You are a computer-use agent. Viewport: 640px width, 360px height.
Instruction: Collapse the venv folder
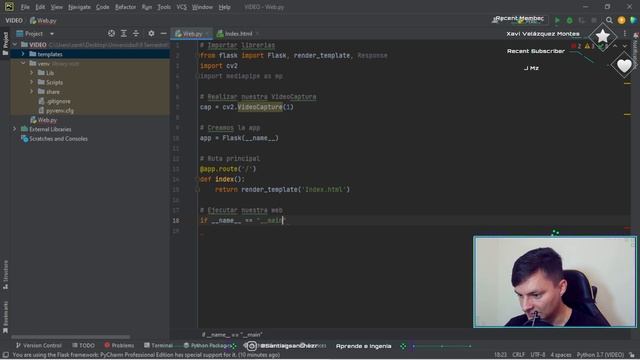click(x=23, y=63)
